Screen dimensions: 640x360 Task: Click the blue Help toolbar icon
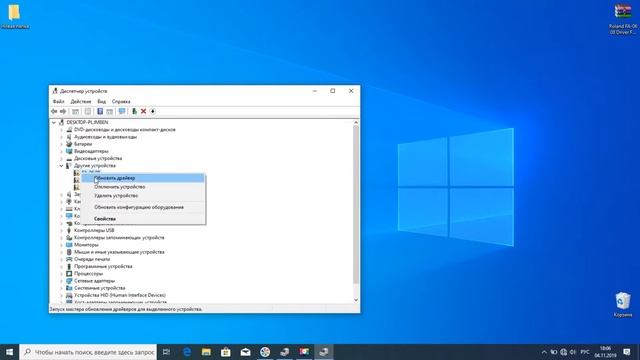100,111
